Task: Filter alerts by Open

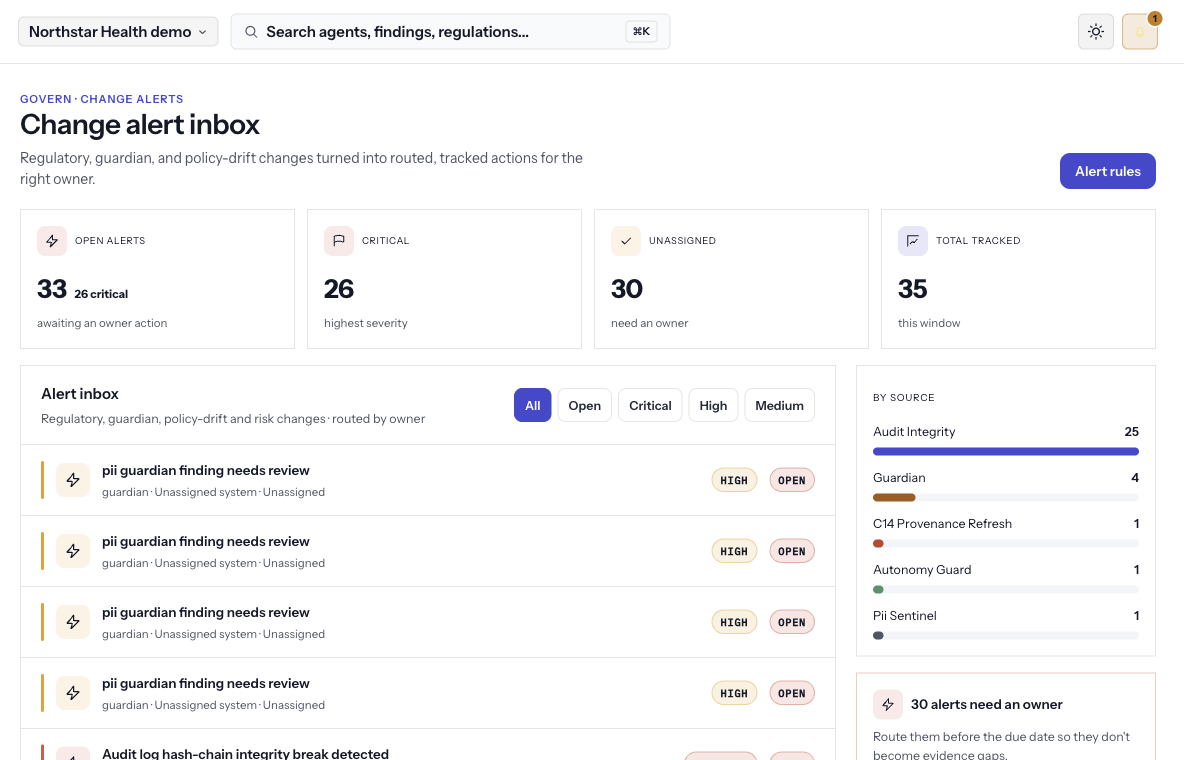Action: coord(584,406)
